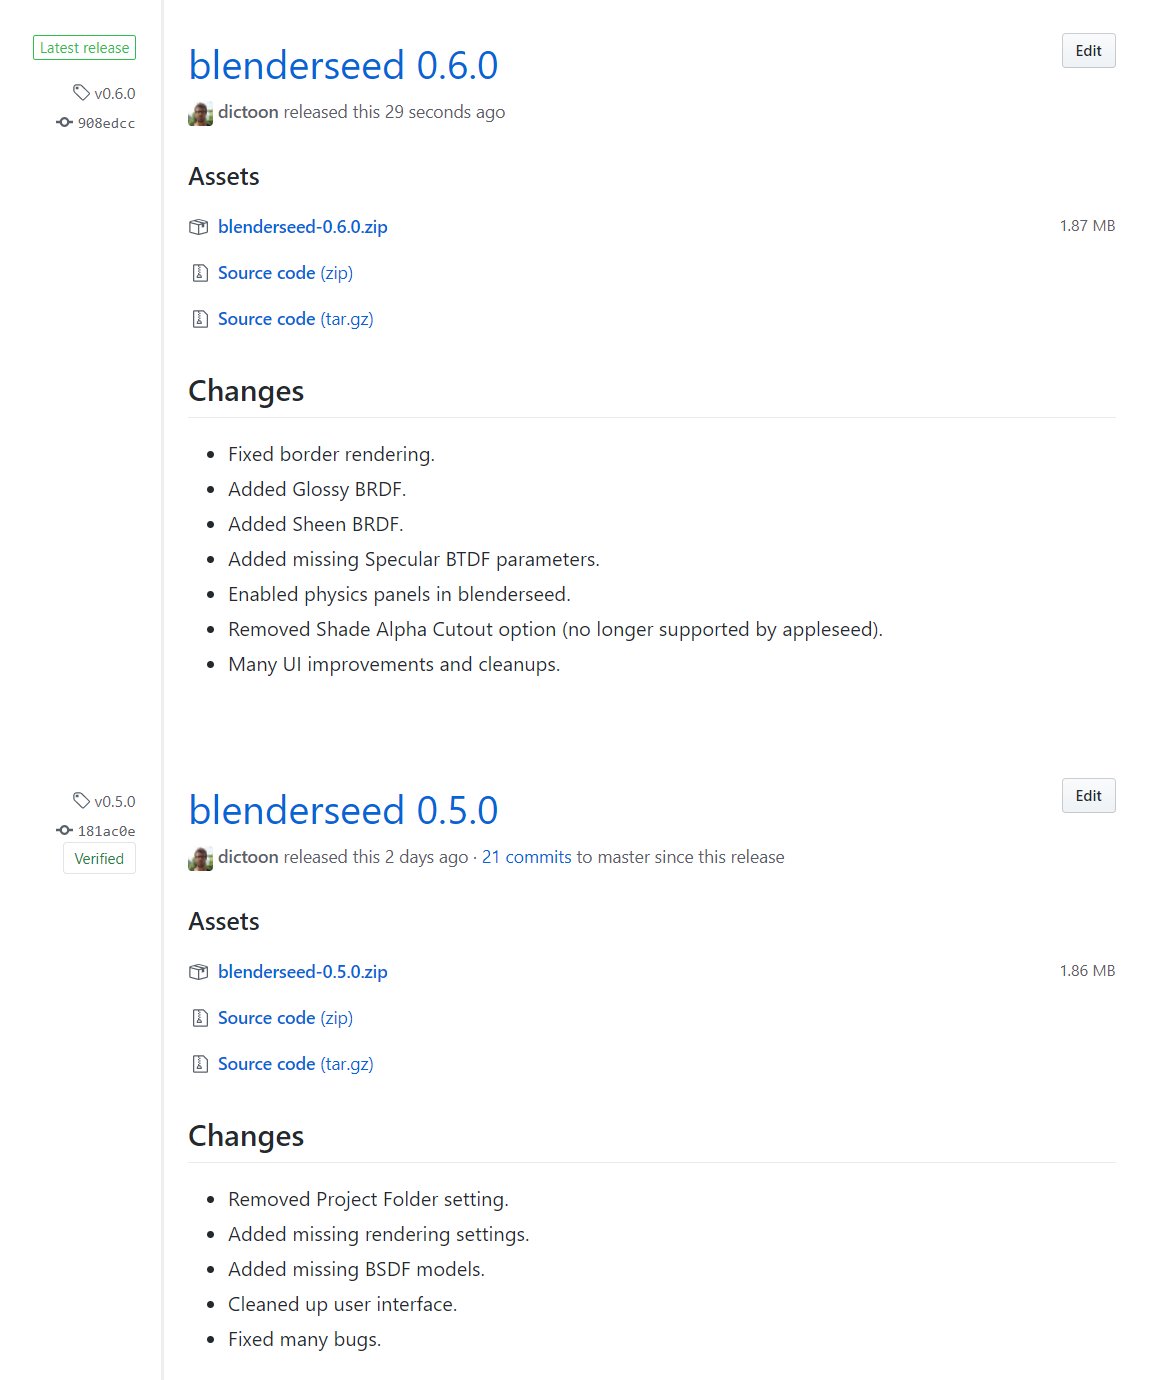Download blenderseed-0.5.0.zip
The image size is (1151, 1380).
click(x=302, y=971)
